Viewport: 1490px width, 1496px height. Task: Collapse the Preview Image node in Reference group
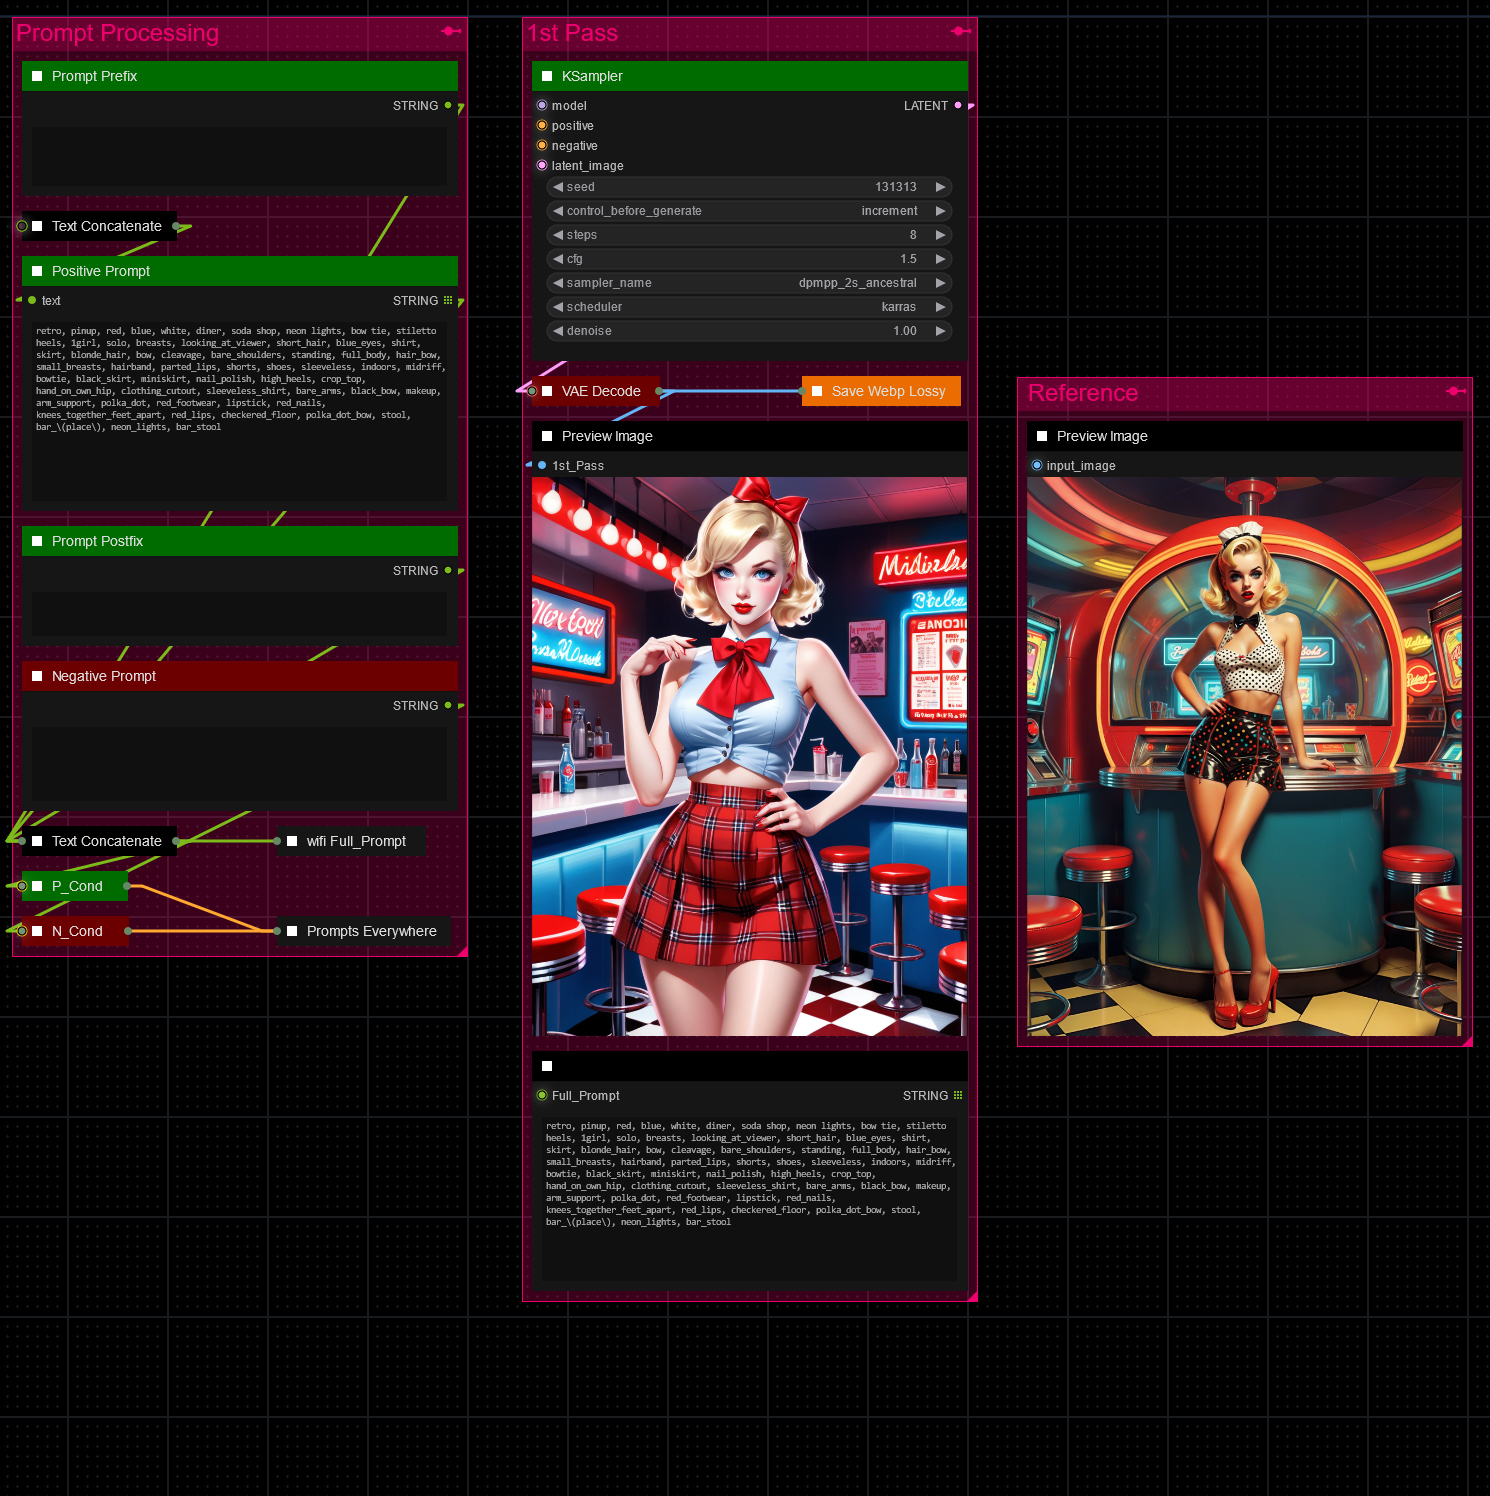click(x=1042, y=436)
